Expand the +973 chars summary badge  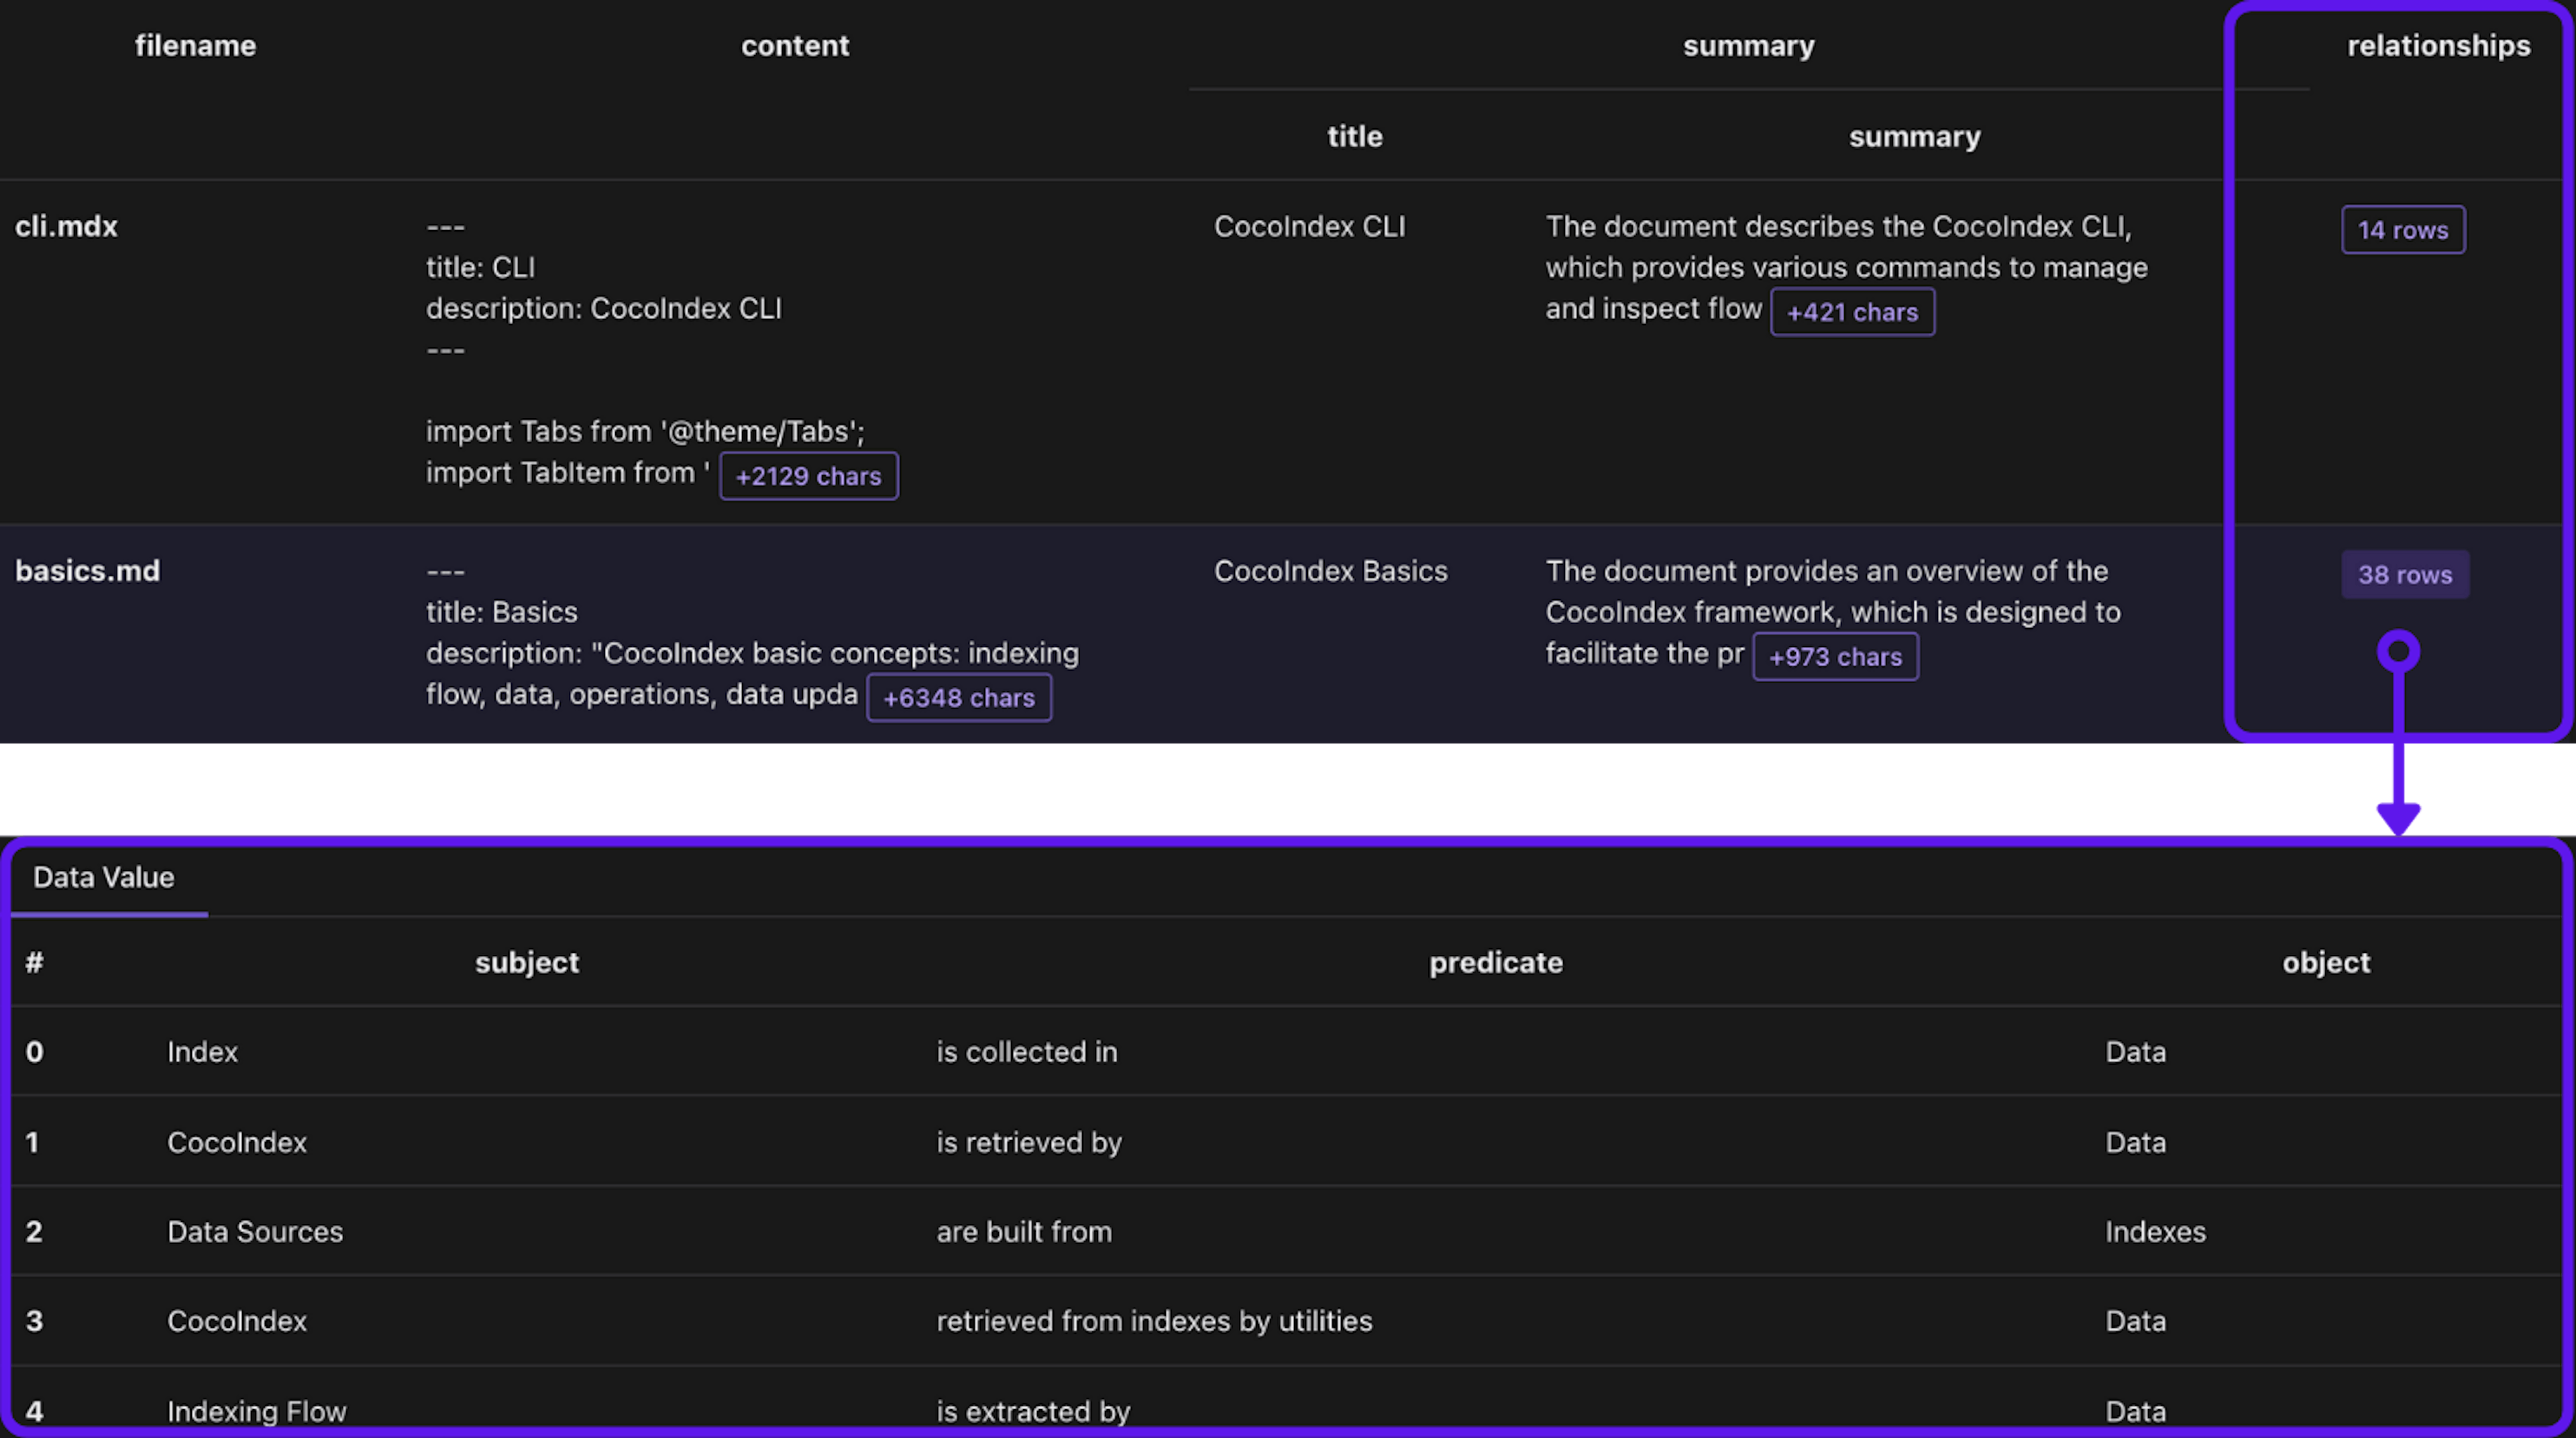coord(1835,657)
